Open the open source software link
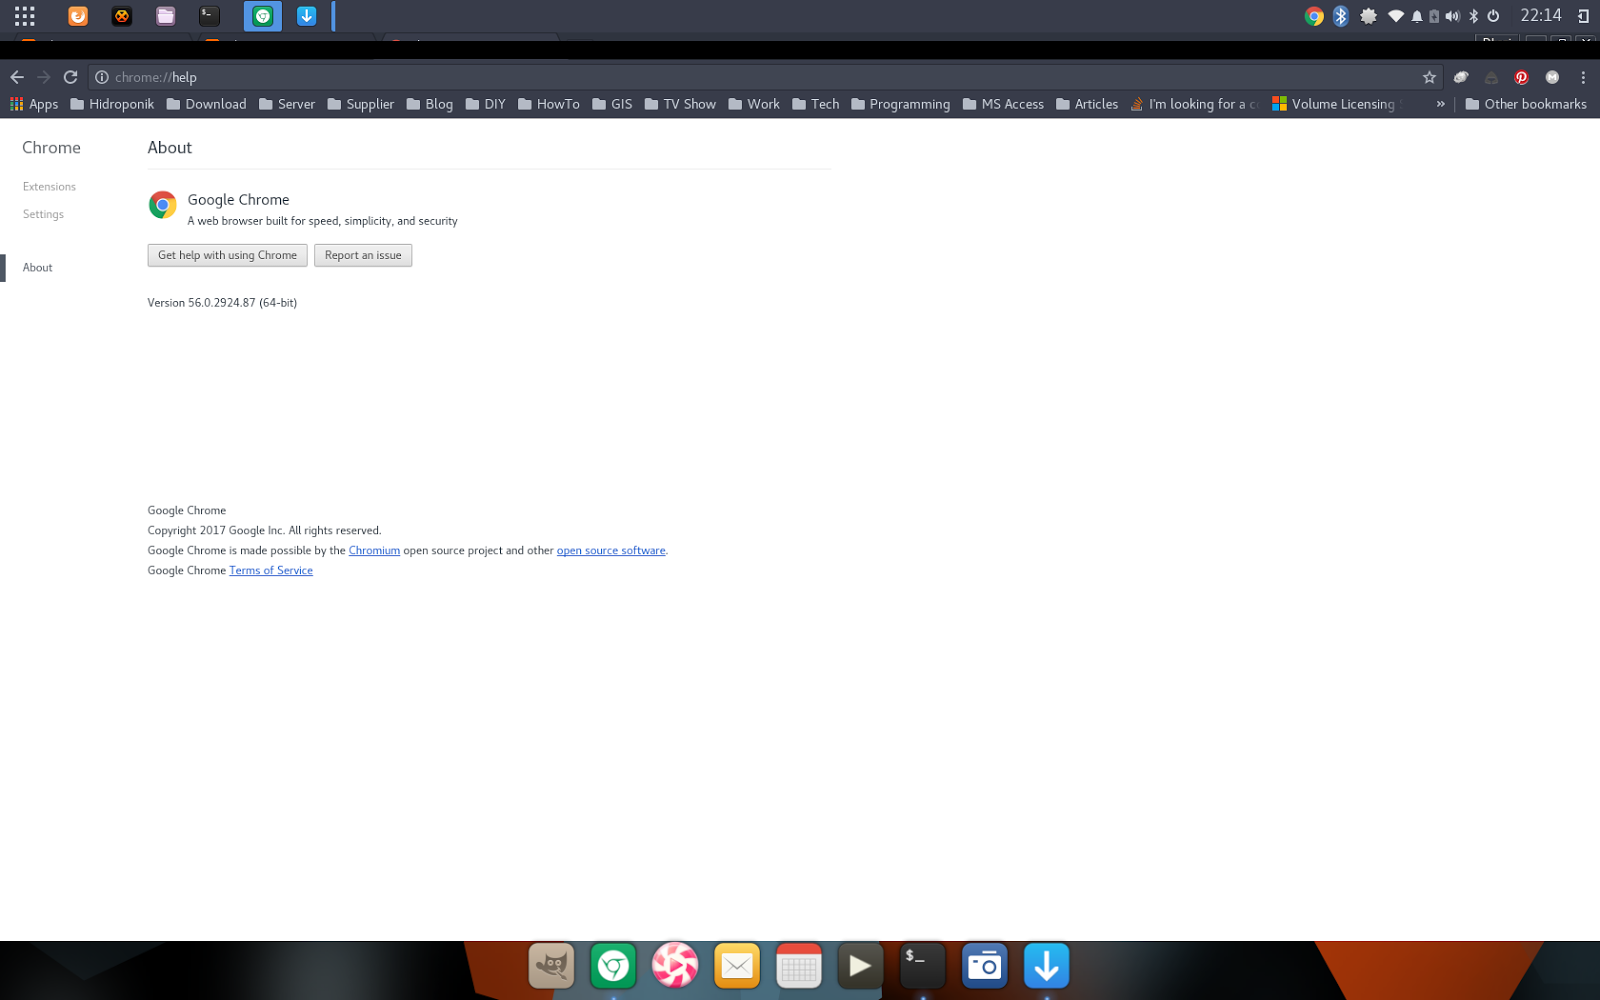Viewport: 1600px width, 1000px height. pos(611,551)
